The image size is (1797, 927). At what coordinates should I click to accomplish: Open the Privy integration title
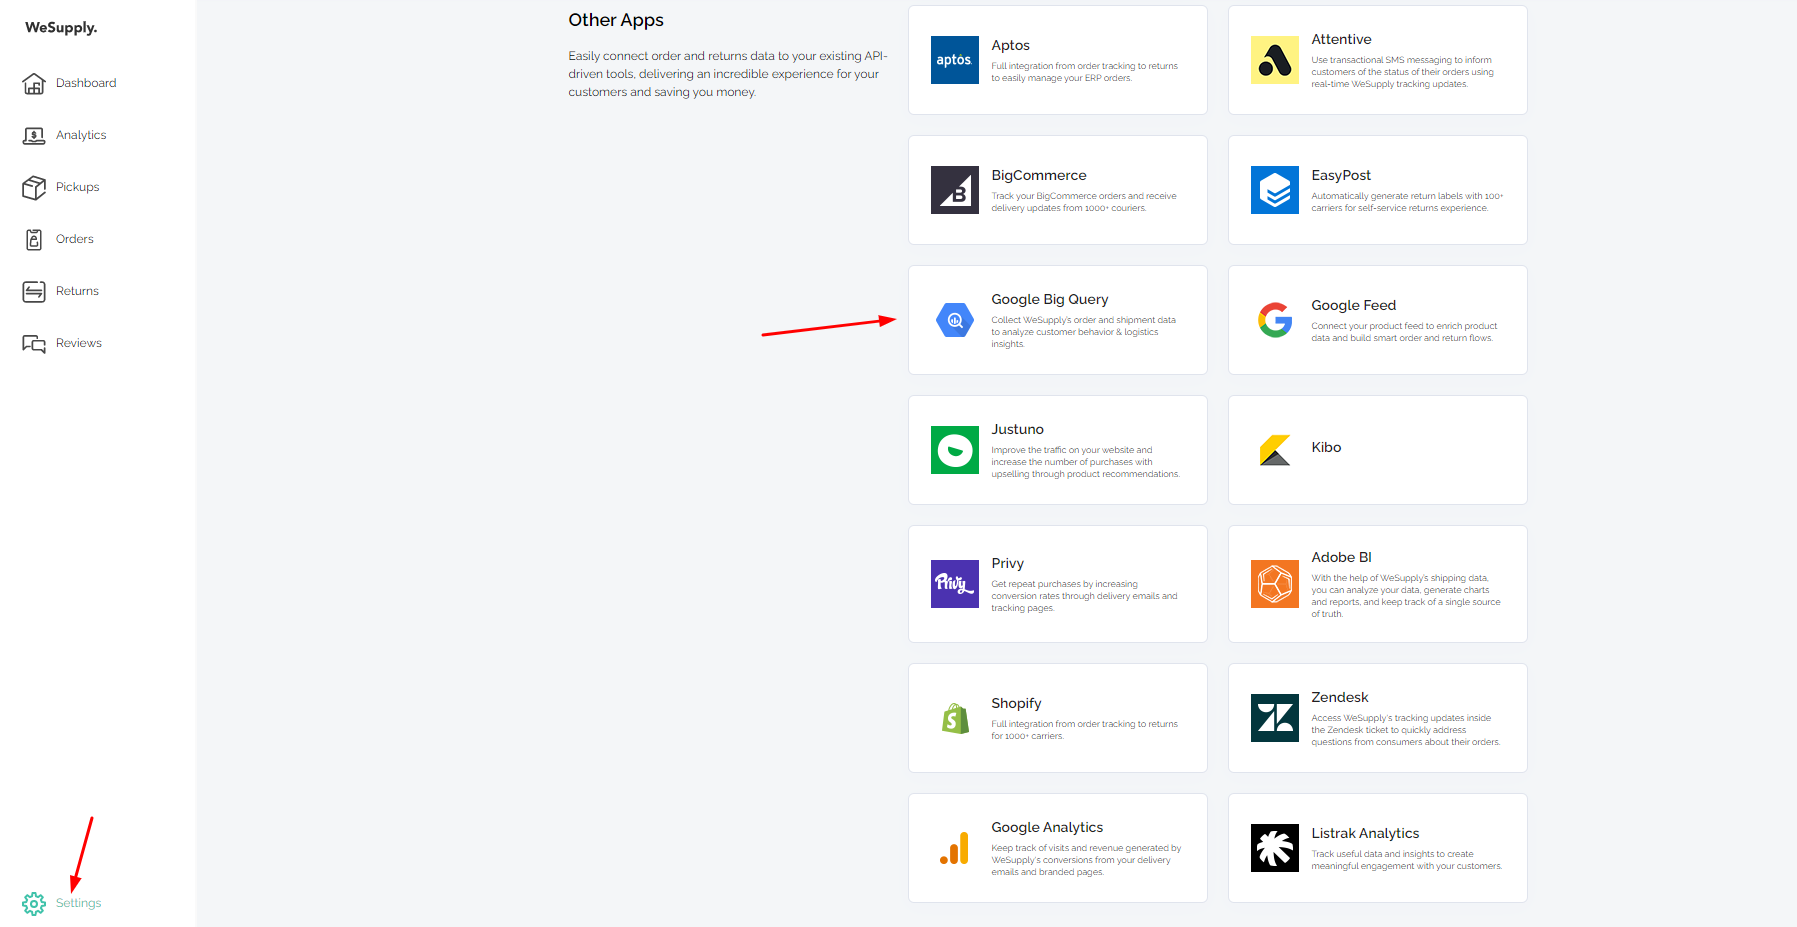(1007, 563)
